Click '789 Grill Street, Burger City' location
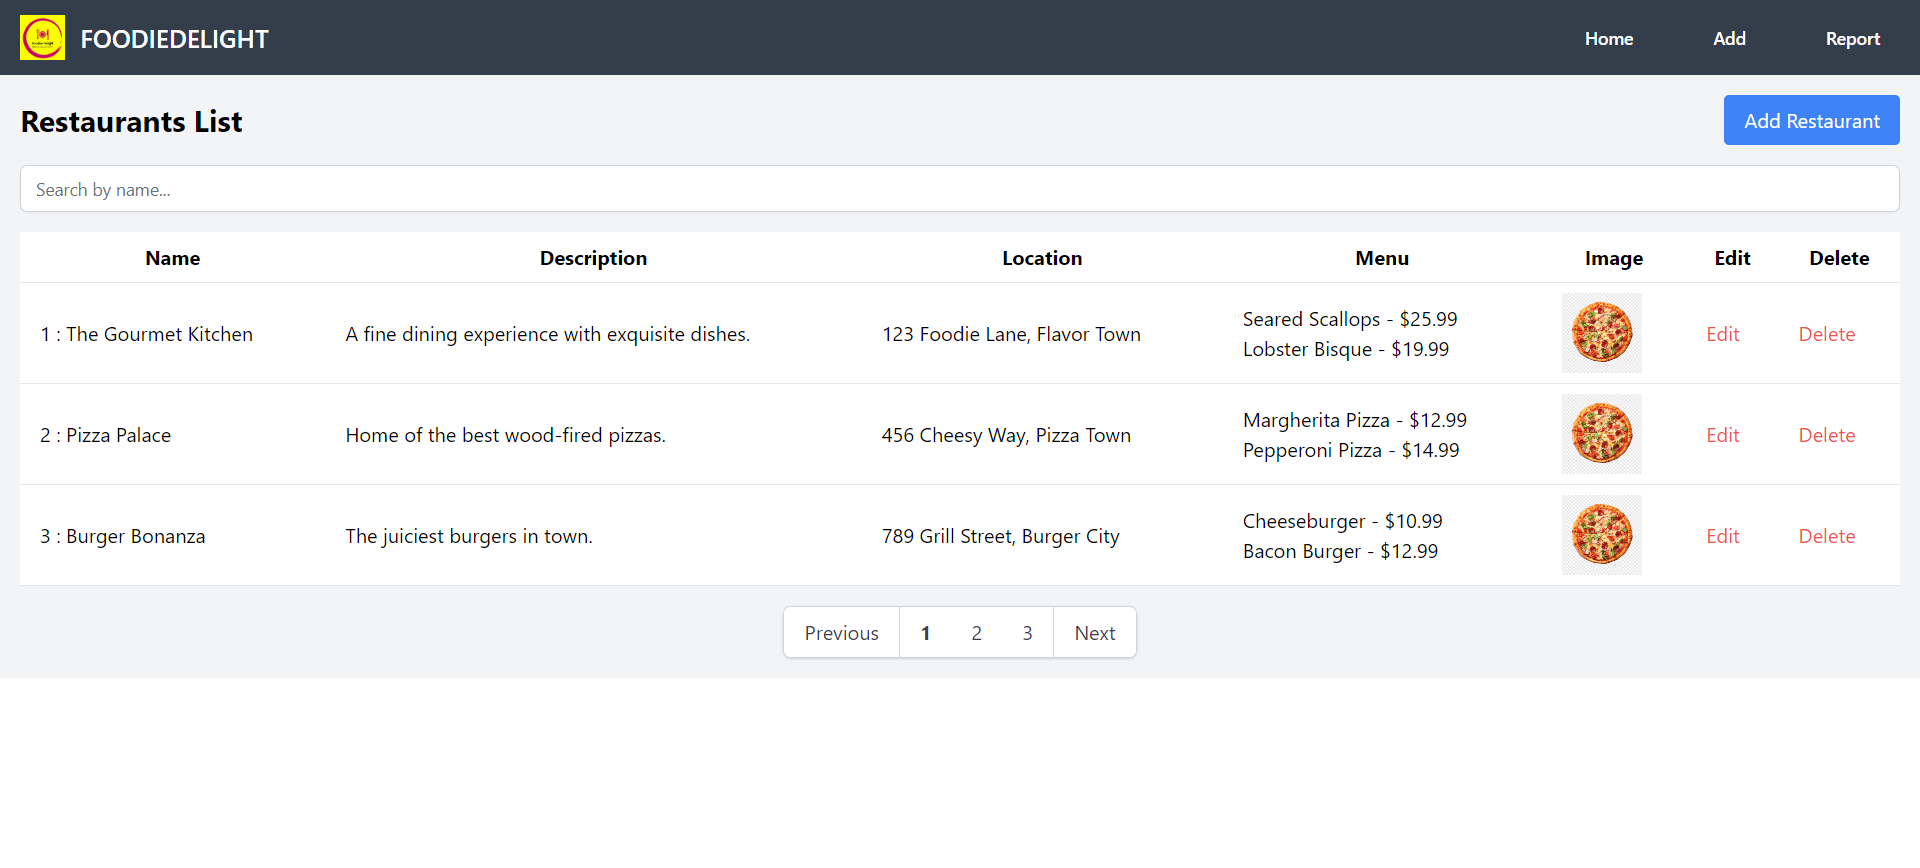This screenshot has width=1920, height=868. [x=1001, y=536]
